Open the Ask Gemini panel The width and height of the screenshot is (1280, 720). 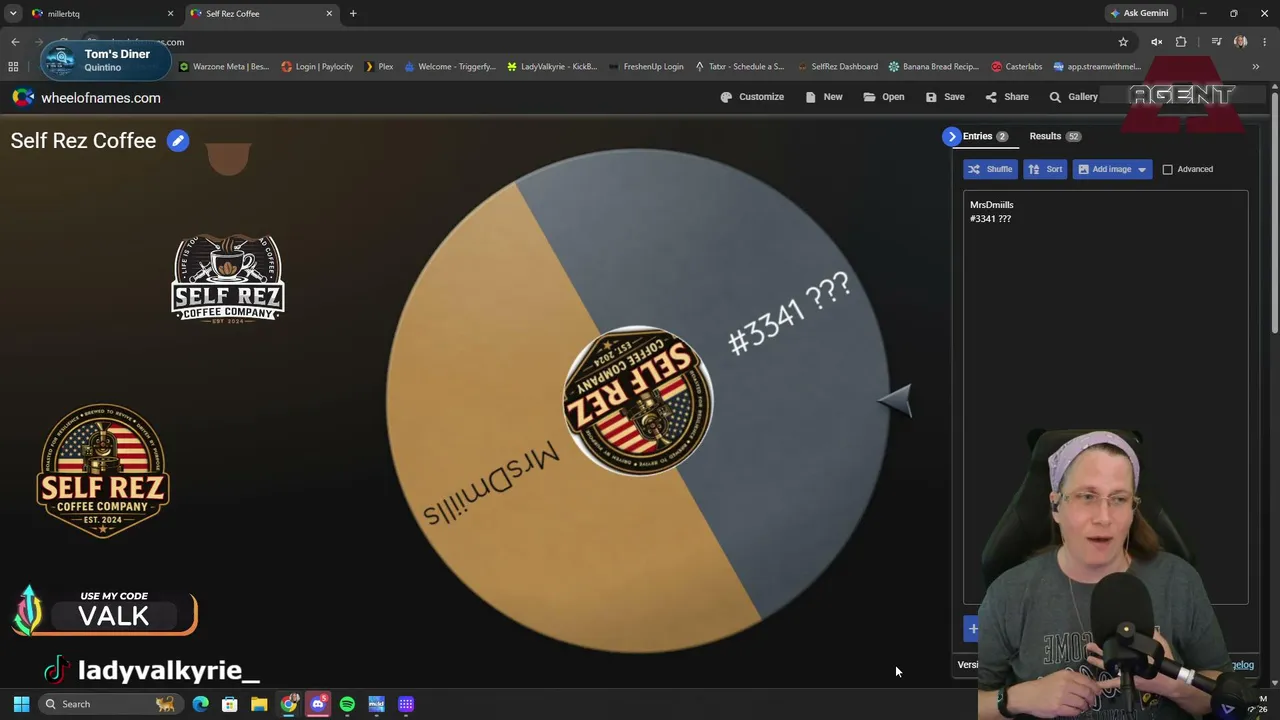1138,14
